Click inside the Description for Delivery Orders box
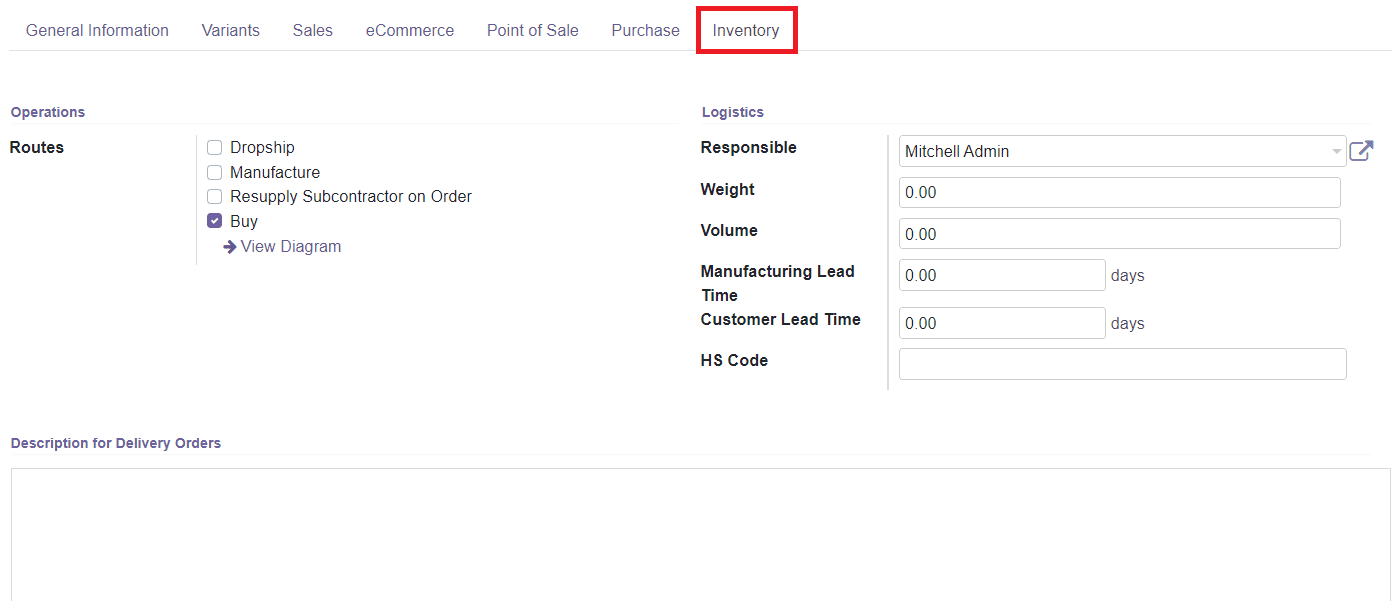Image resolution: width=1396 pixels, height=601 pixels. click(698, 530)
